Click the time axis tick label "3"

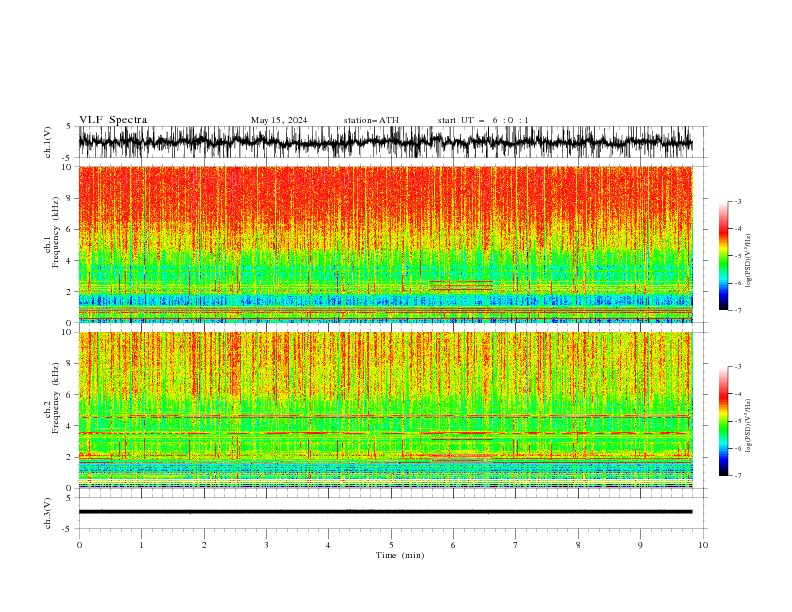tap(266, 545)
